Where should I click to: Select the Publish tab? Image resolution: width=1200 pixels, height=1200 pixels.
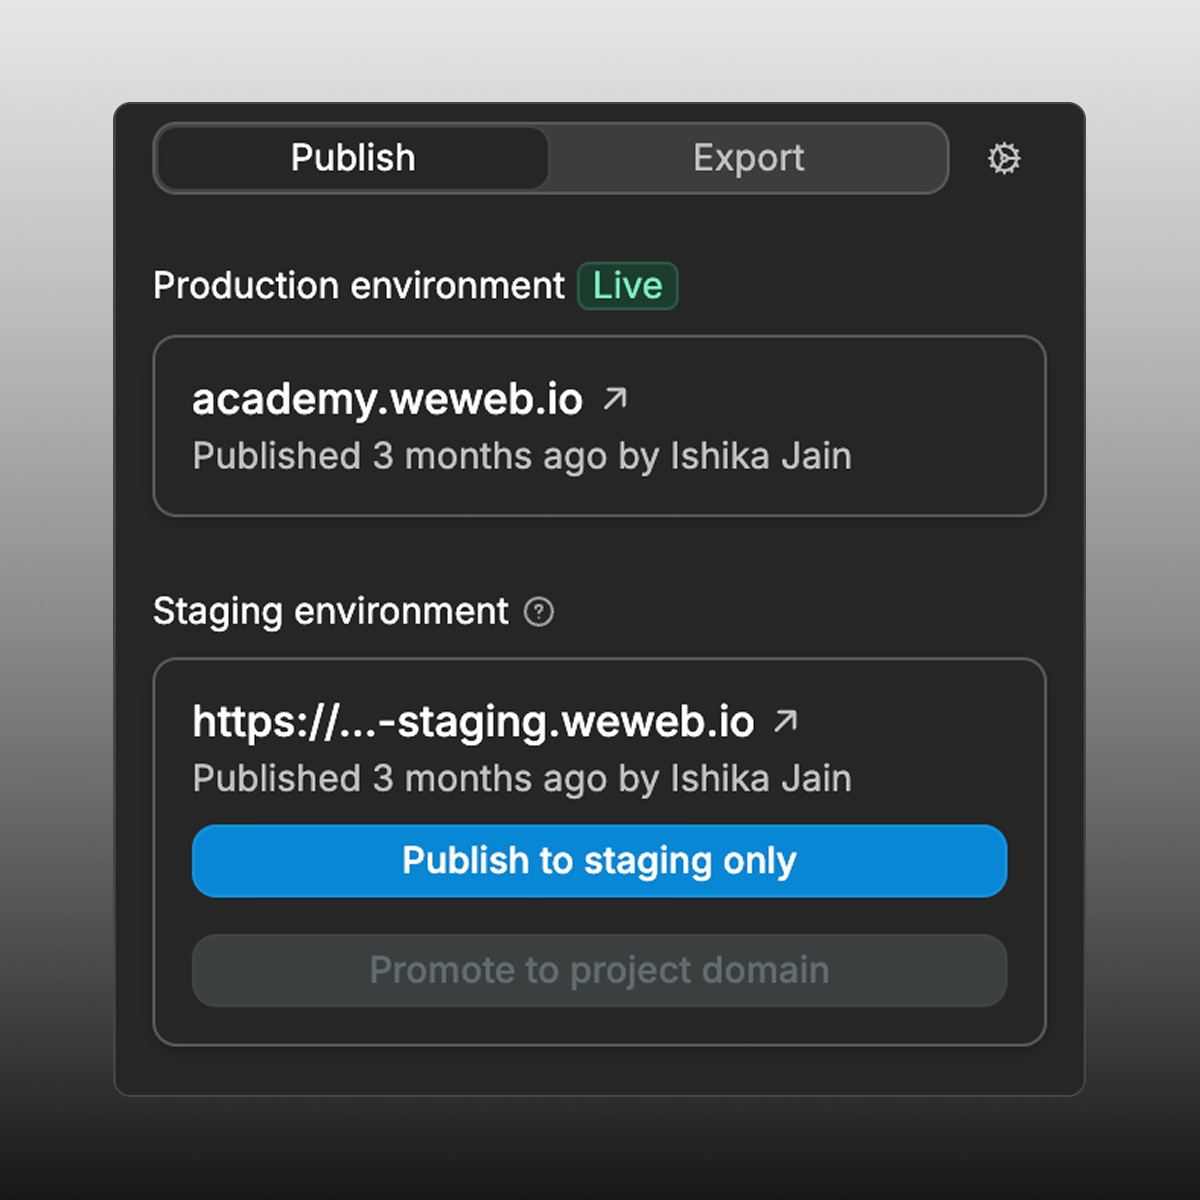point(352,158)
